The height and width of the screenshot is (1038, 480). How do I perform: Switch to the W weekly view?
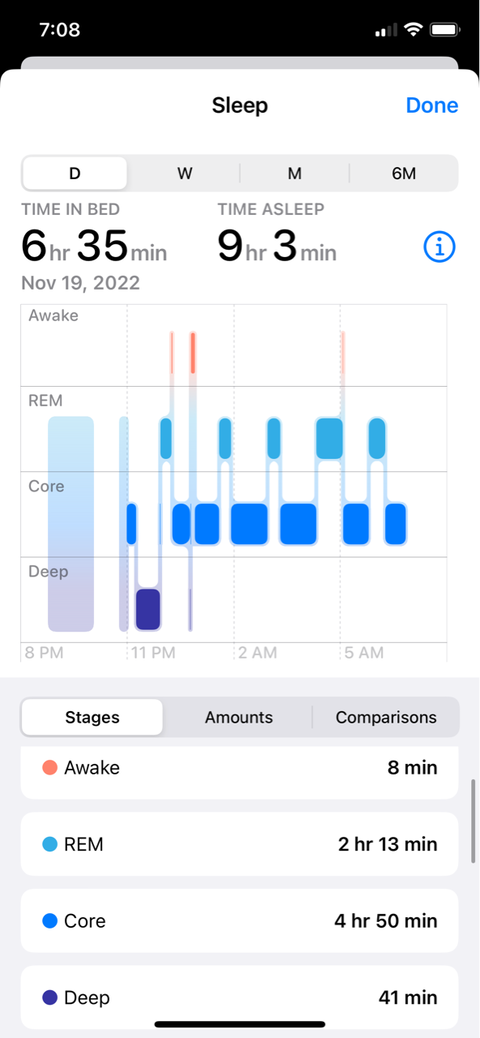(185, 173)
